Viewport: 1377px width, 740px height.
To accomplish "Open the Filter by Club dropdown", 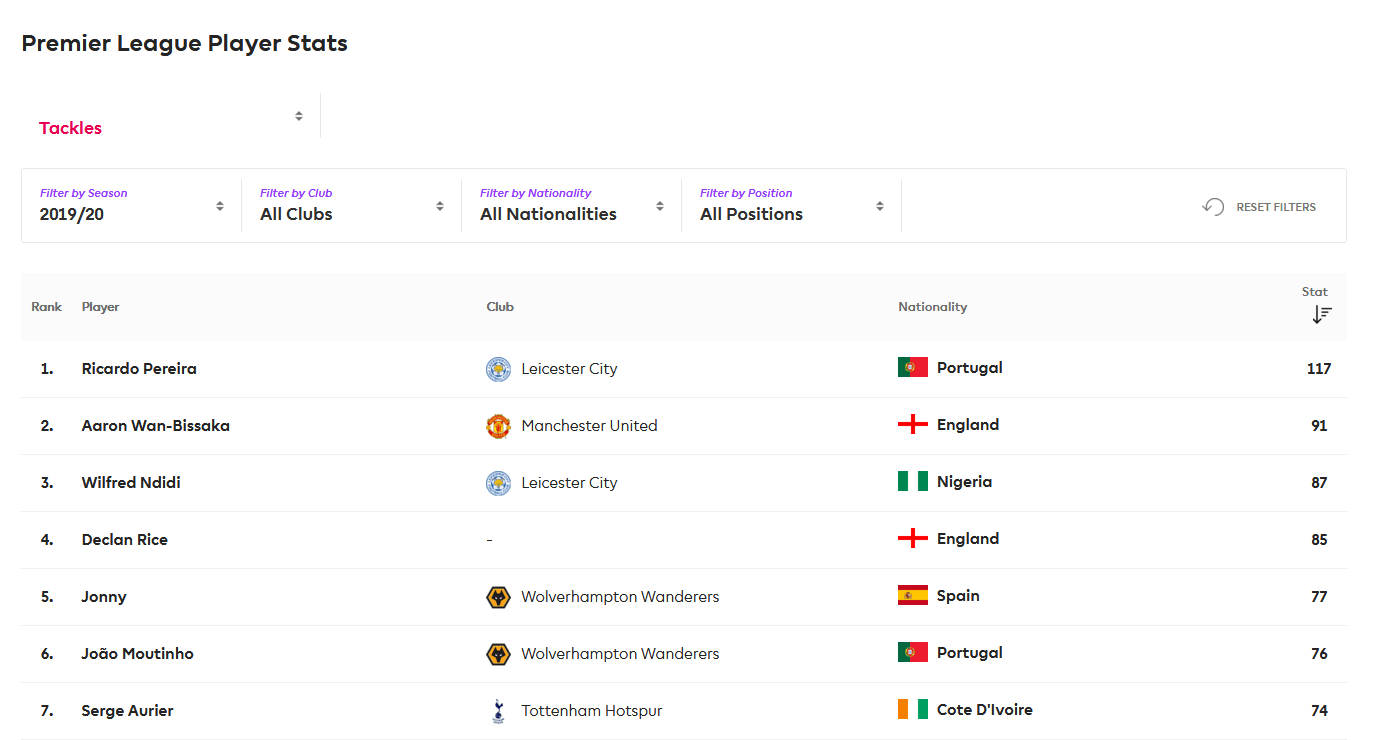I will 352,205.
